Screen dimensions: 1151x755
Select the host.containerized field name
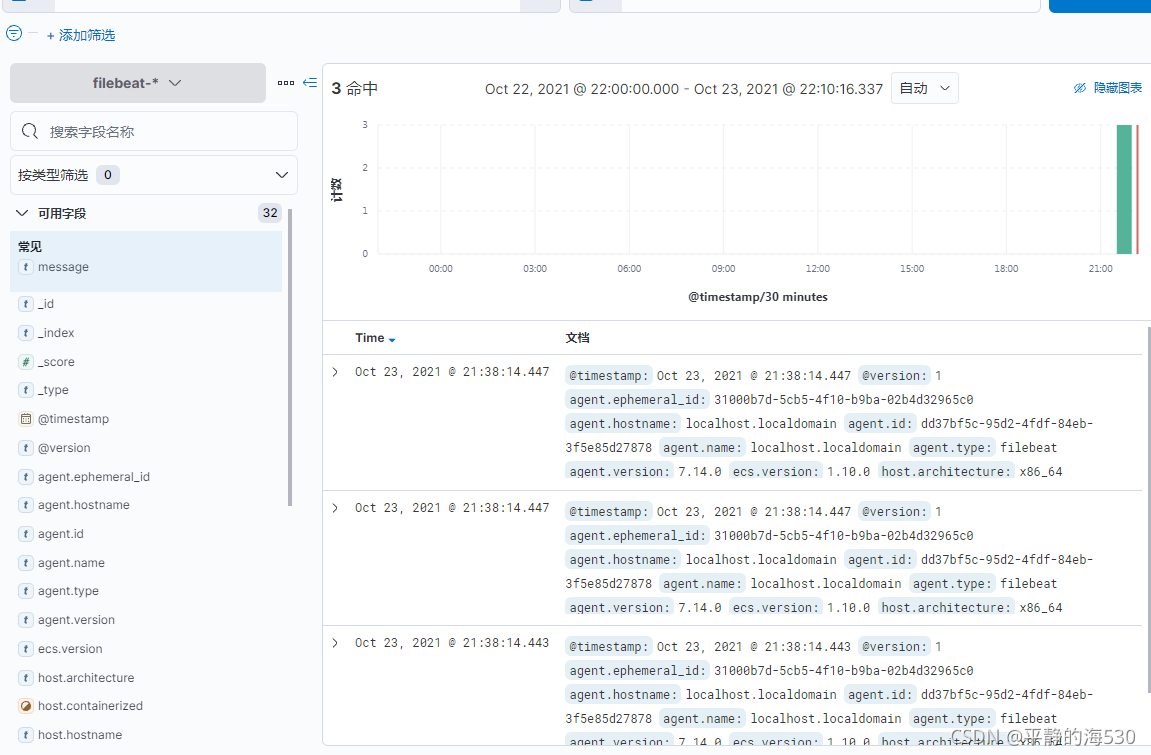tap(90, 706)
